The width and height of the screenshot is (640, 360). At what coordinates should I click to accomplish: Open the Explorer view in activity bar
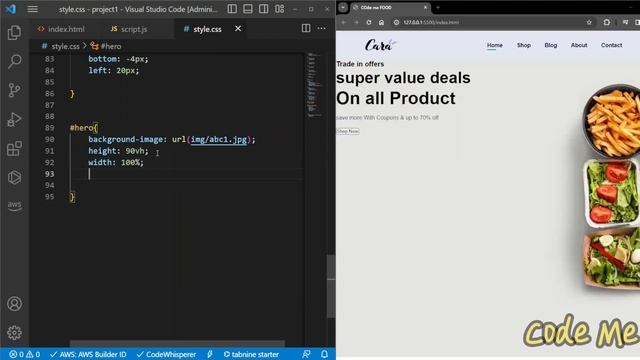click(14, 33)
